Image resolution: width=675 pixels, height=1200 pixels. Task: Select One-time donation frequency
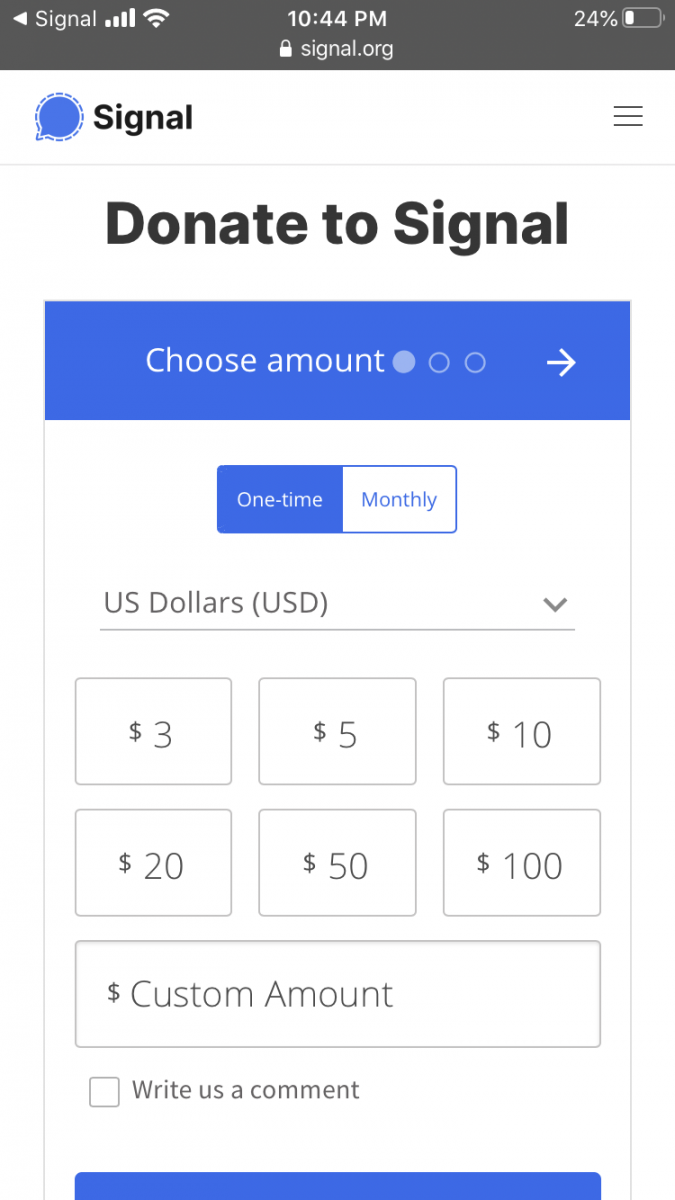tap(280, 499)
